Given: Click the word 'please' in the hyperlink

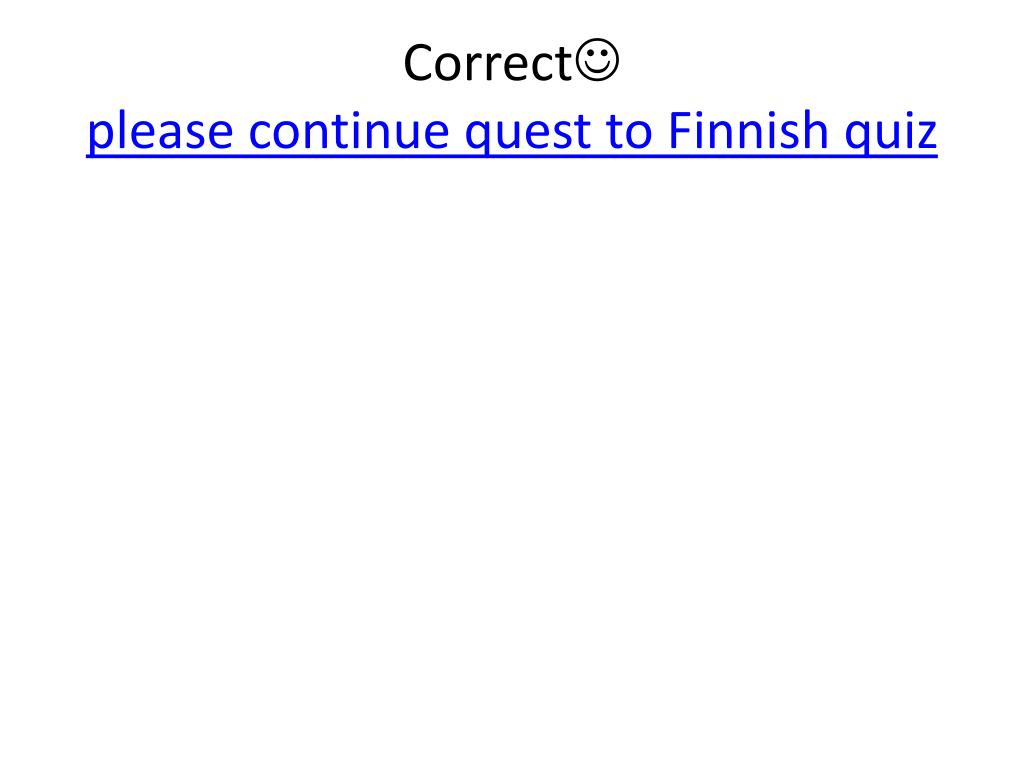Looking at the screenshot, I should coord(160,133).
